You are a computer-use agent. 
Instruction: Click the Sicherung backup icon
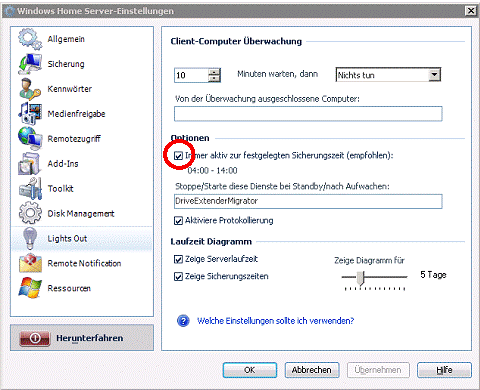tap(30, 64)
